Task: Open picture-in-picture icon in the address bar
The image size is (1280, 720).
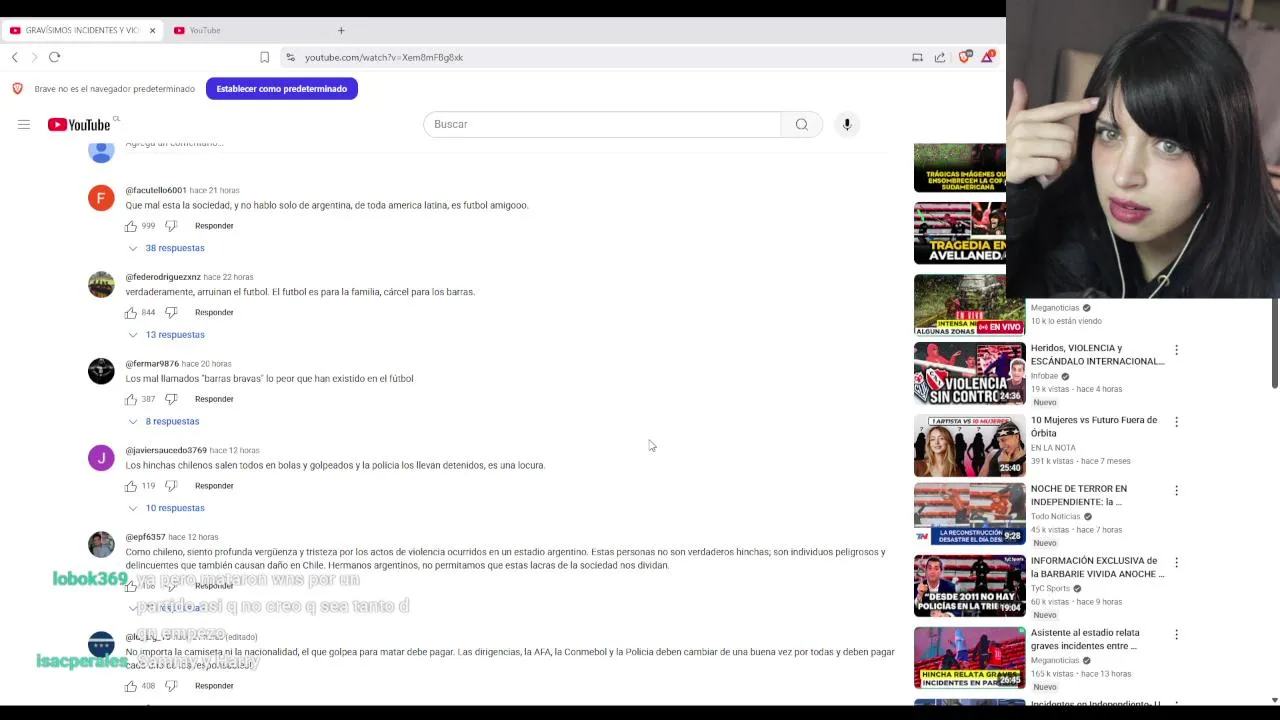Action: (917, 57)
